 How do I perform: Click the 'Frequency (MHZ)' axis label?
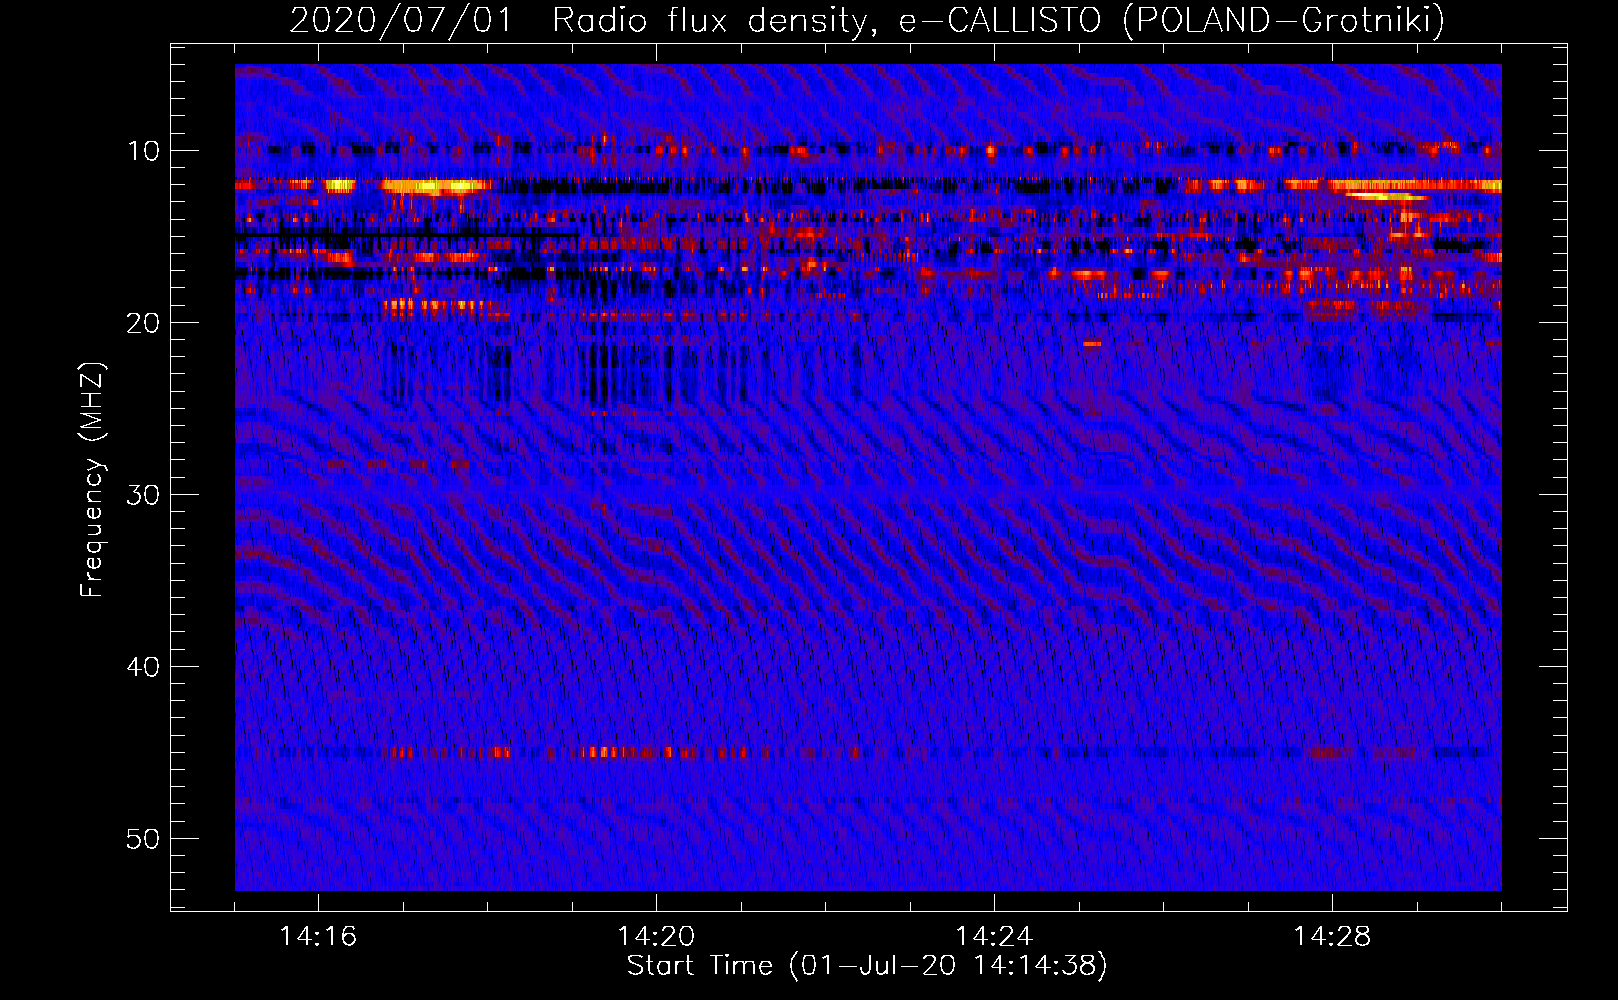(x=92, y=480)
